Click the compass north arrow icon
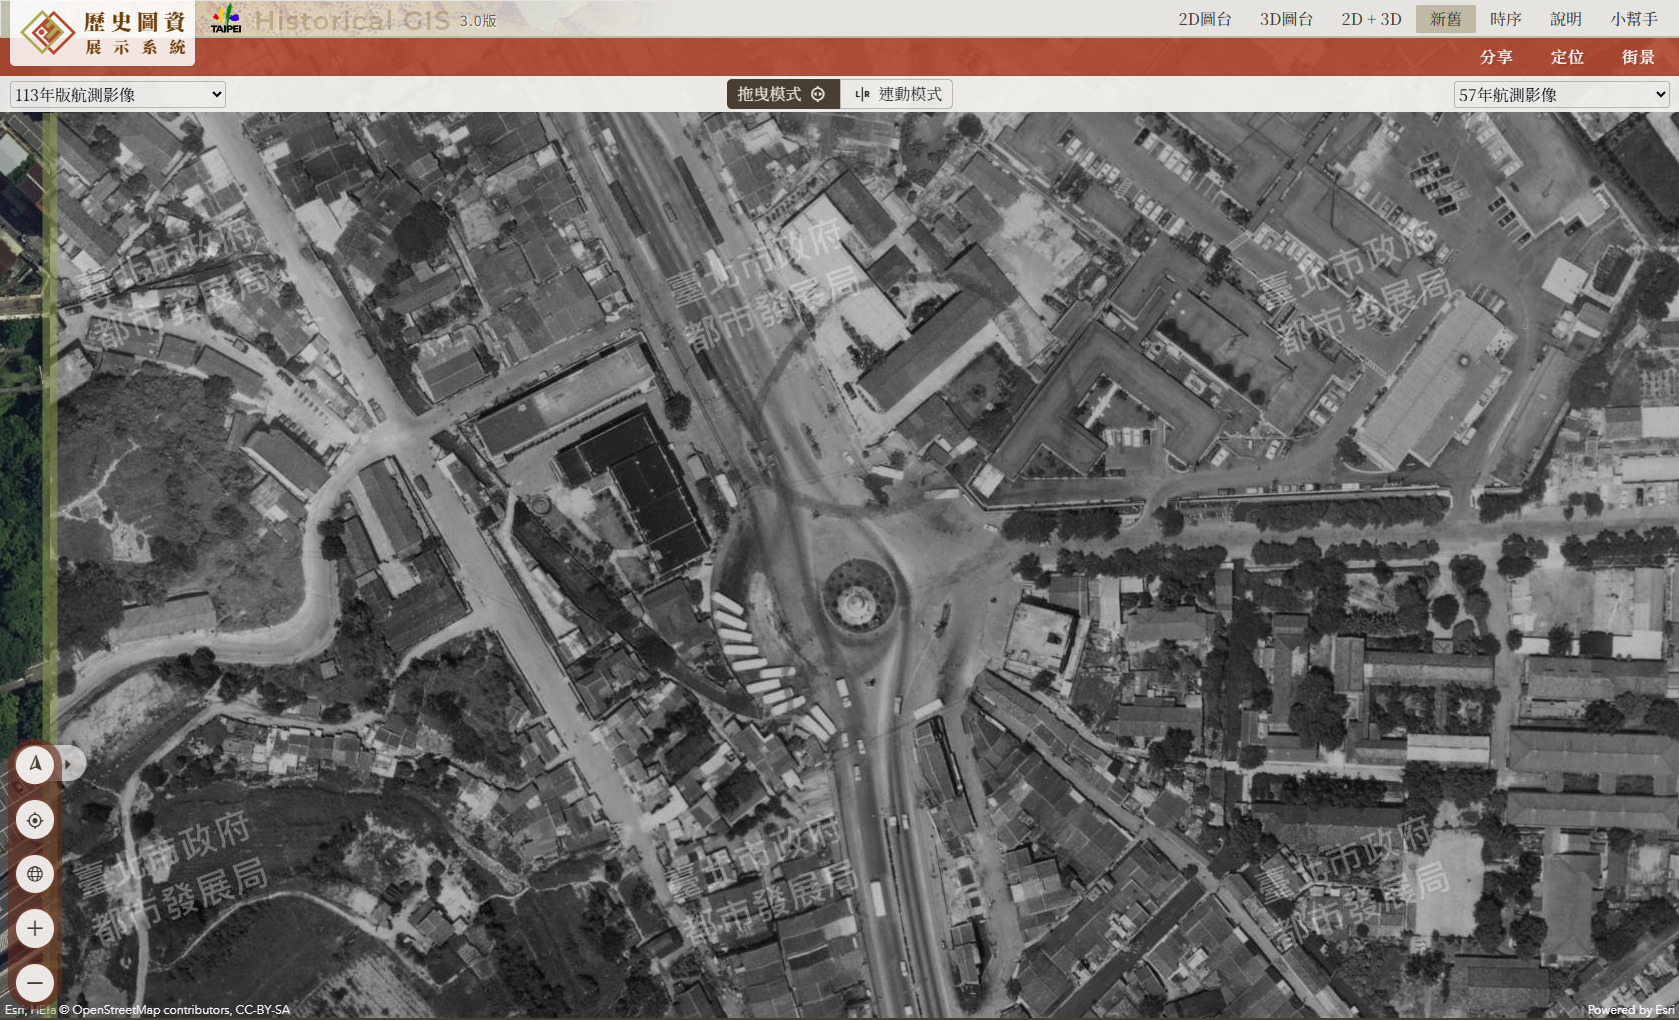This screenshot has width=1679, height=1020. [35, 765]
